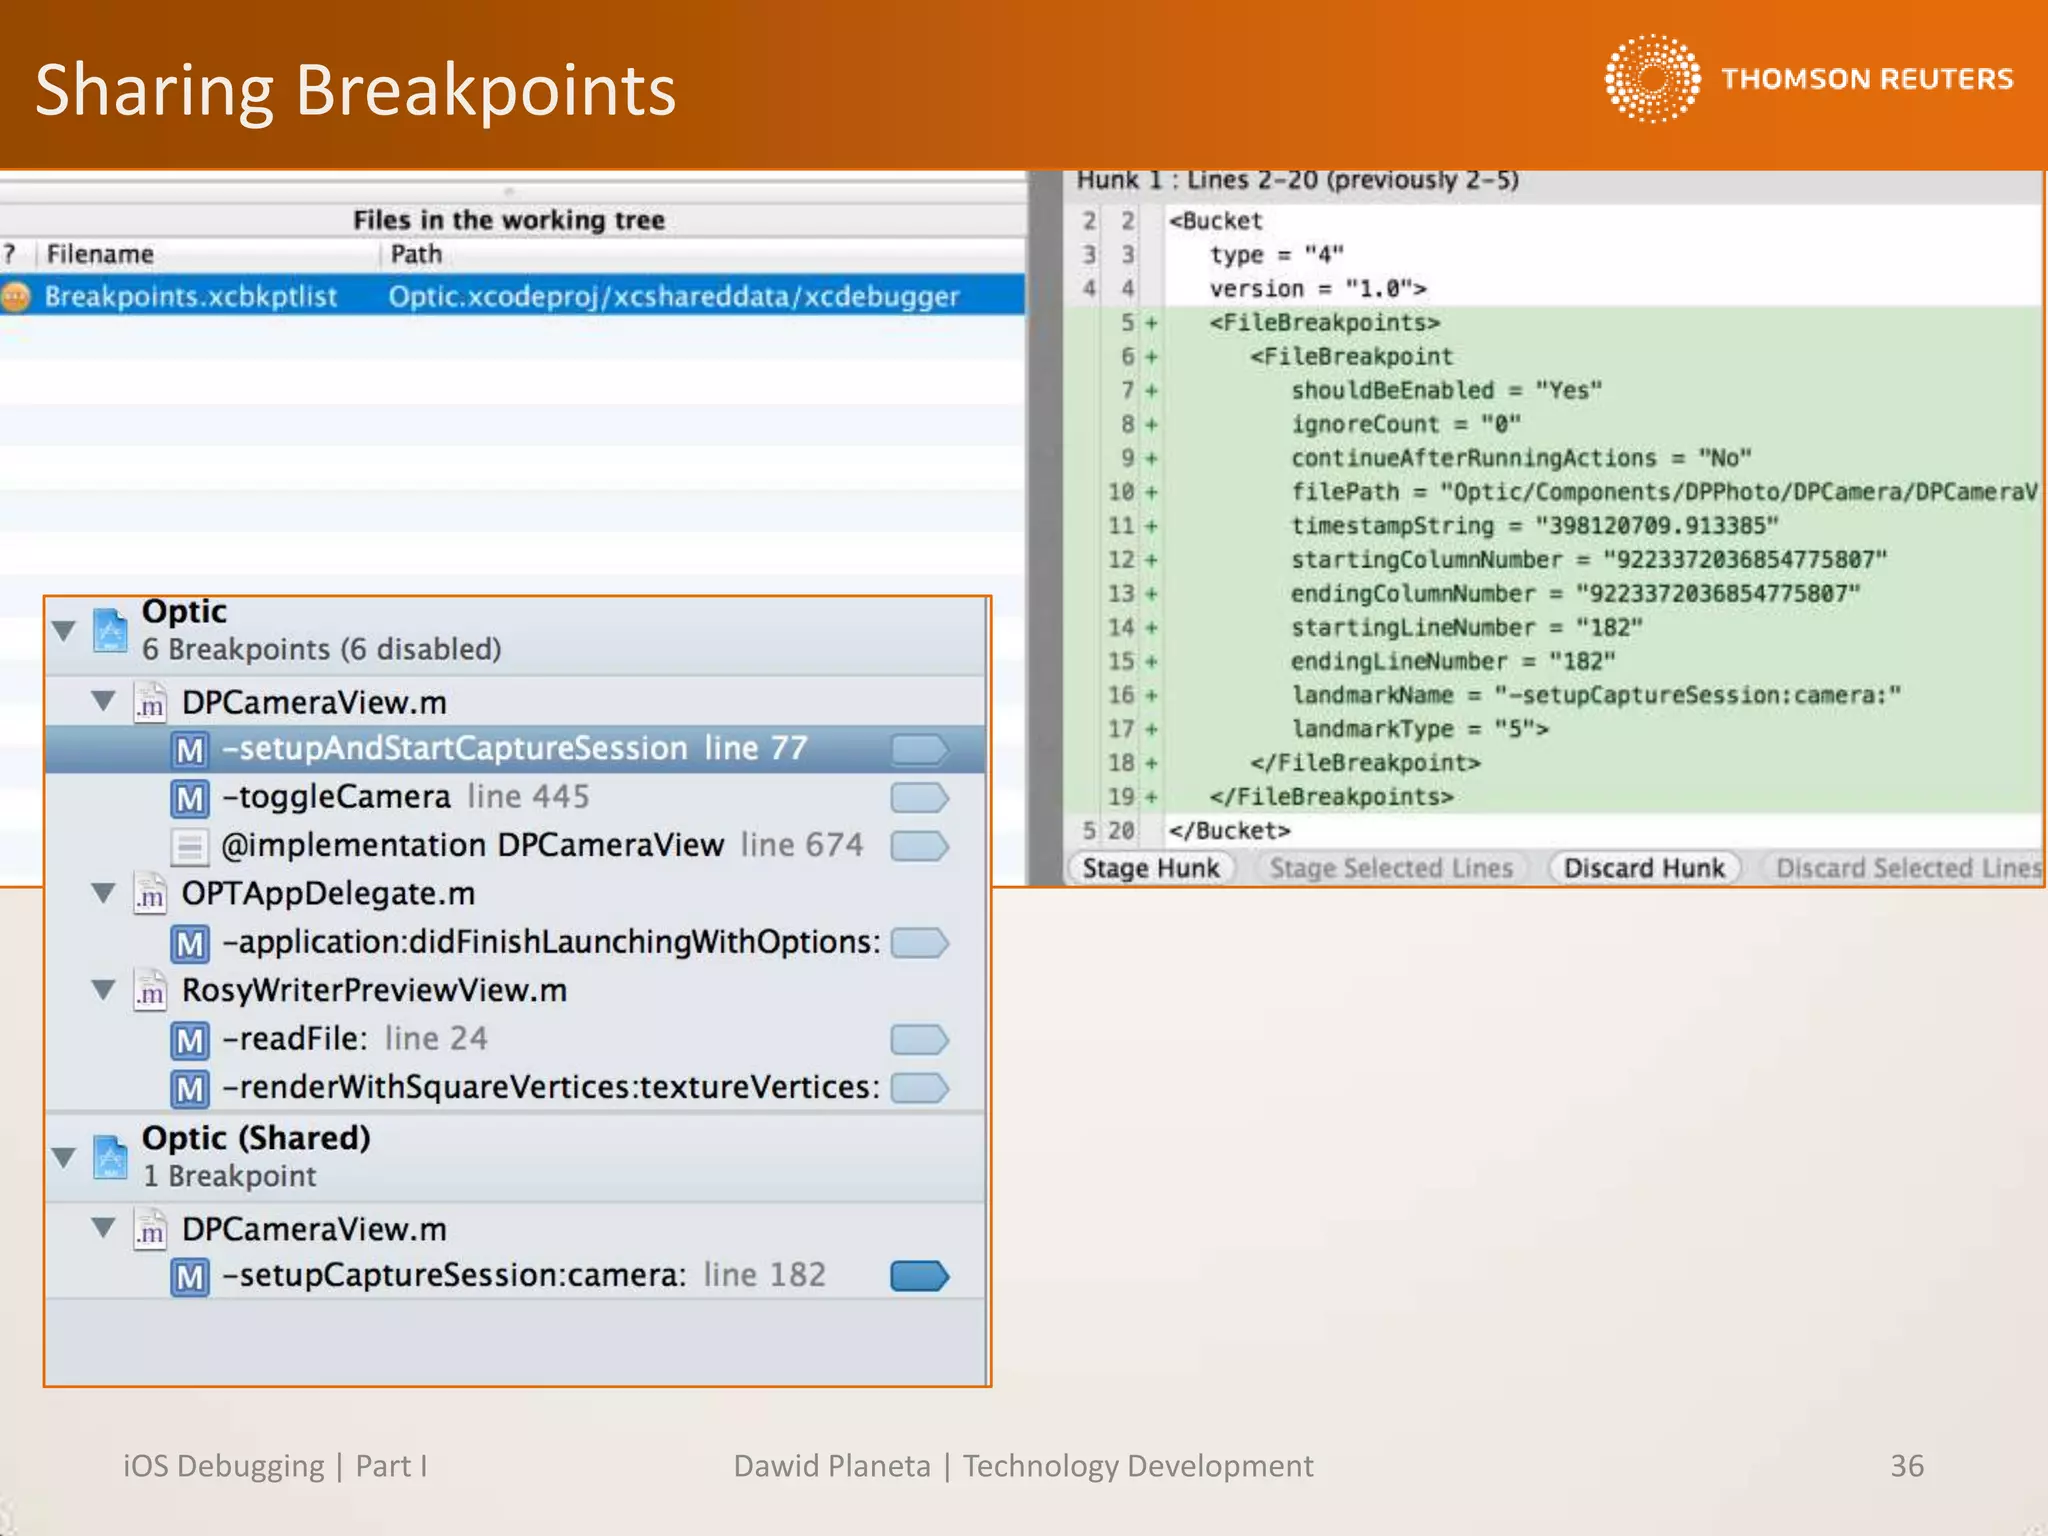Select the Breakpoints.xcbkptlist file row
This screenshot has height=1536, width=2048.
click(512, 296)
